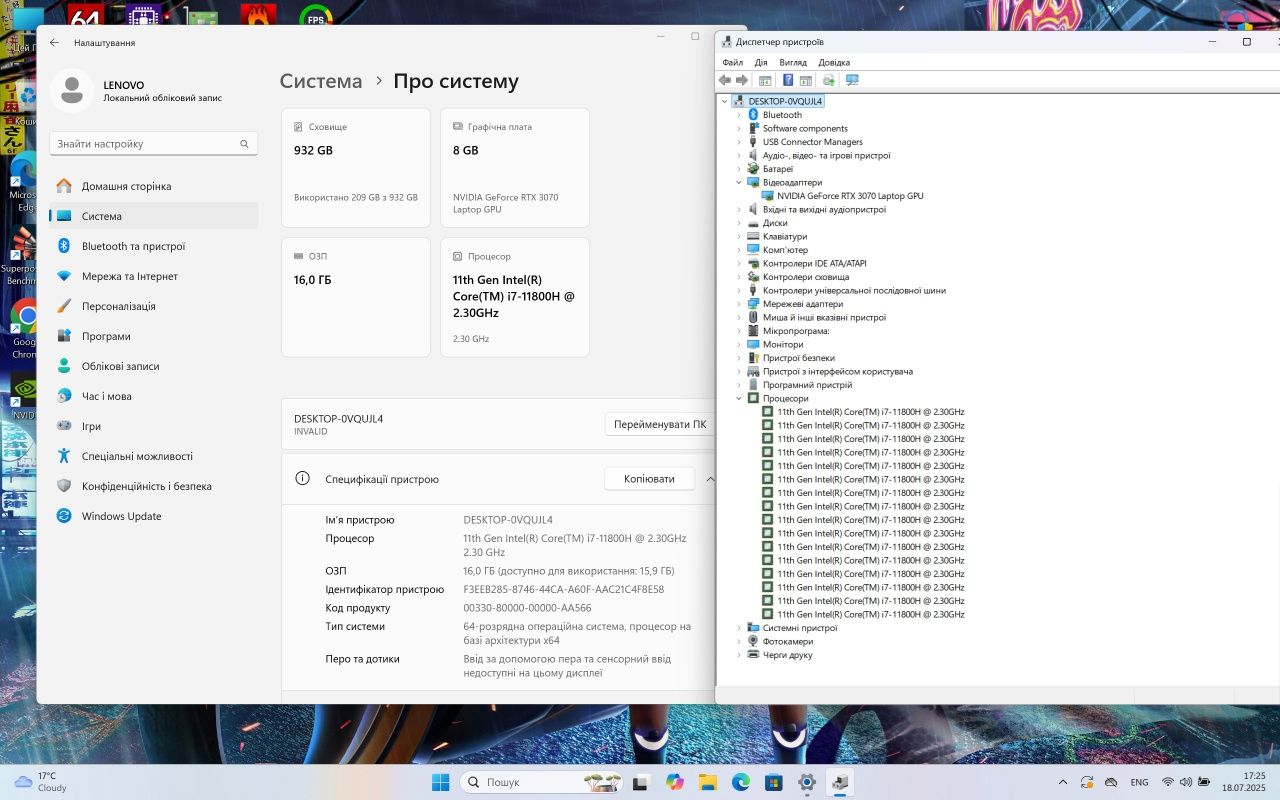The height and width of the screenshot is (800, 1280).
Task: Expand Мережеві адаптери node
Action: pos(740,304)
